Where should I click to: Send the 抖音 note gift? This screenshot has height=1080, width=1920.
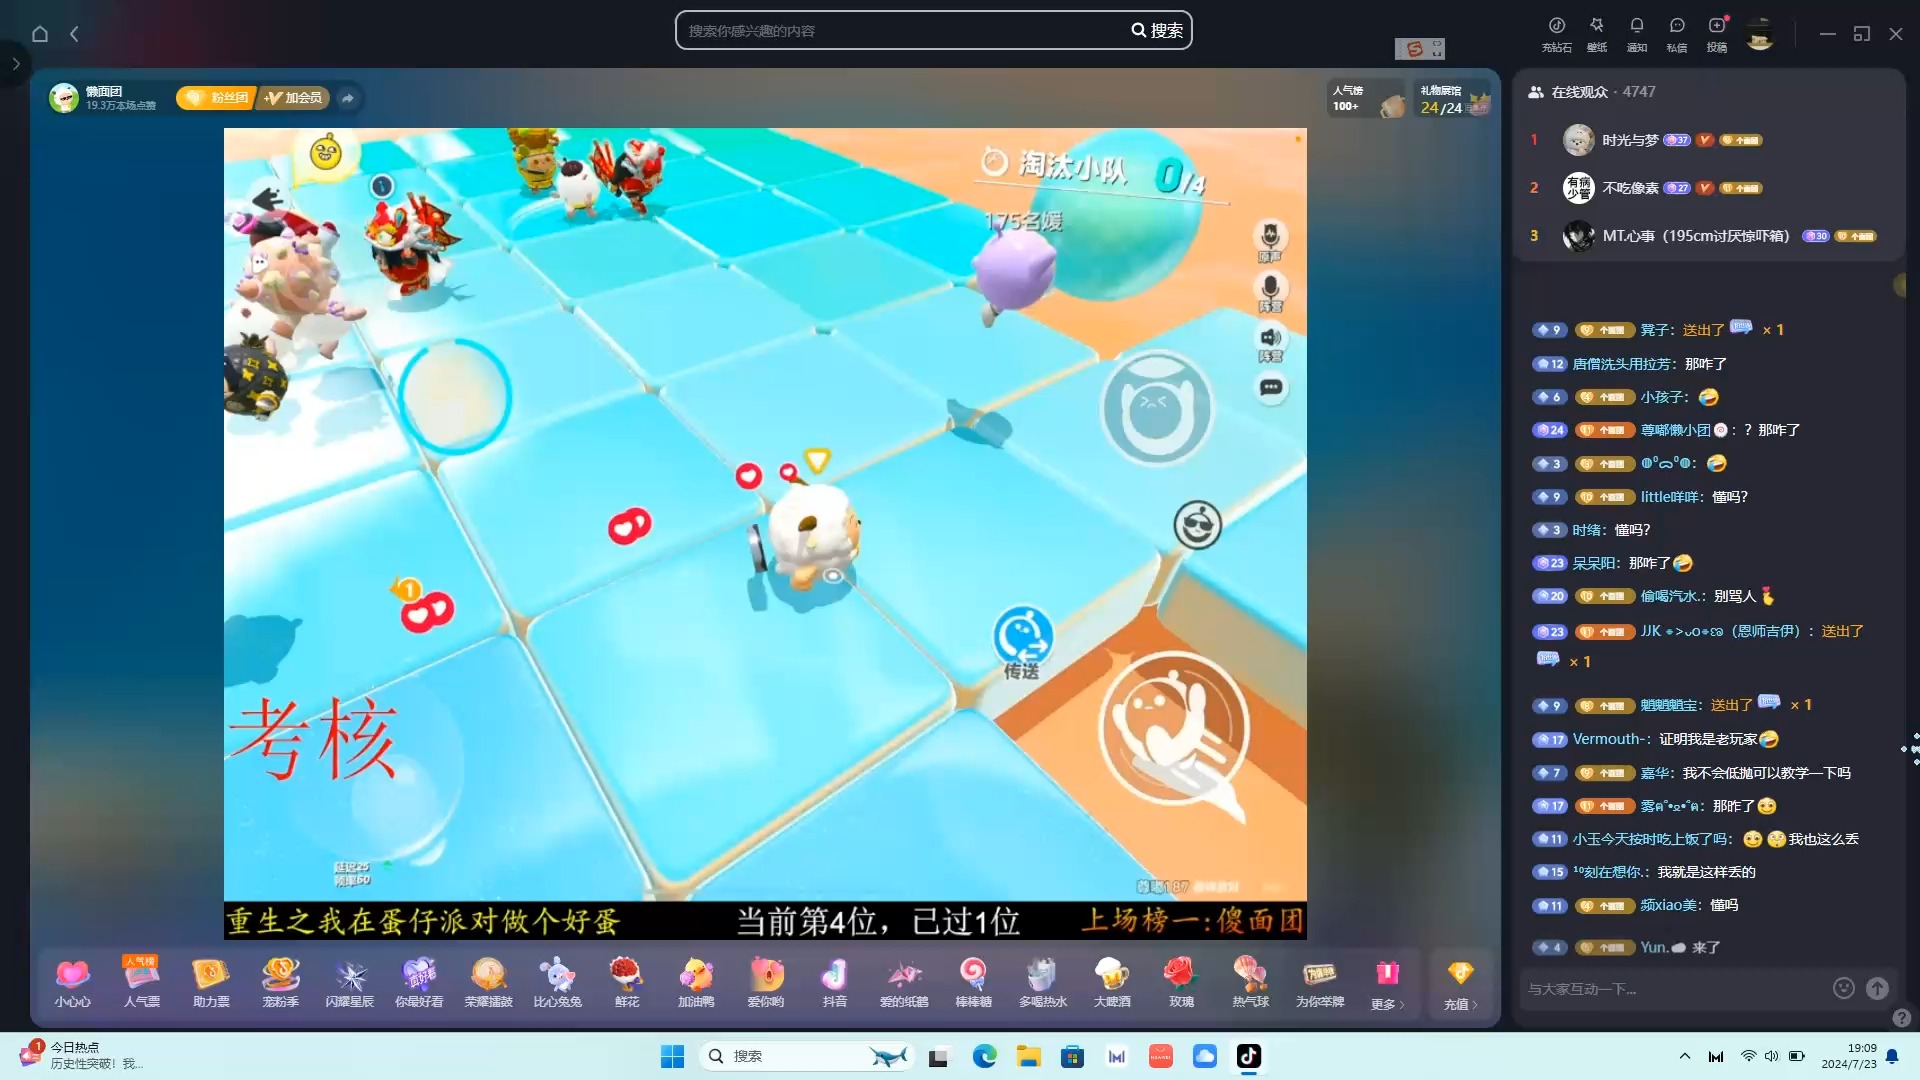[x=835, y=983]
